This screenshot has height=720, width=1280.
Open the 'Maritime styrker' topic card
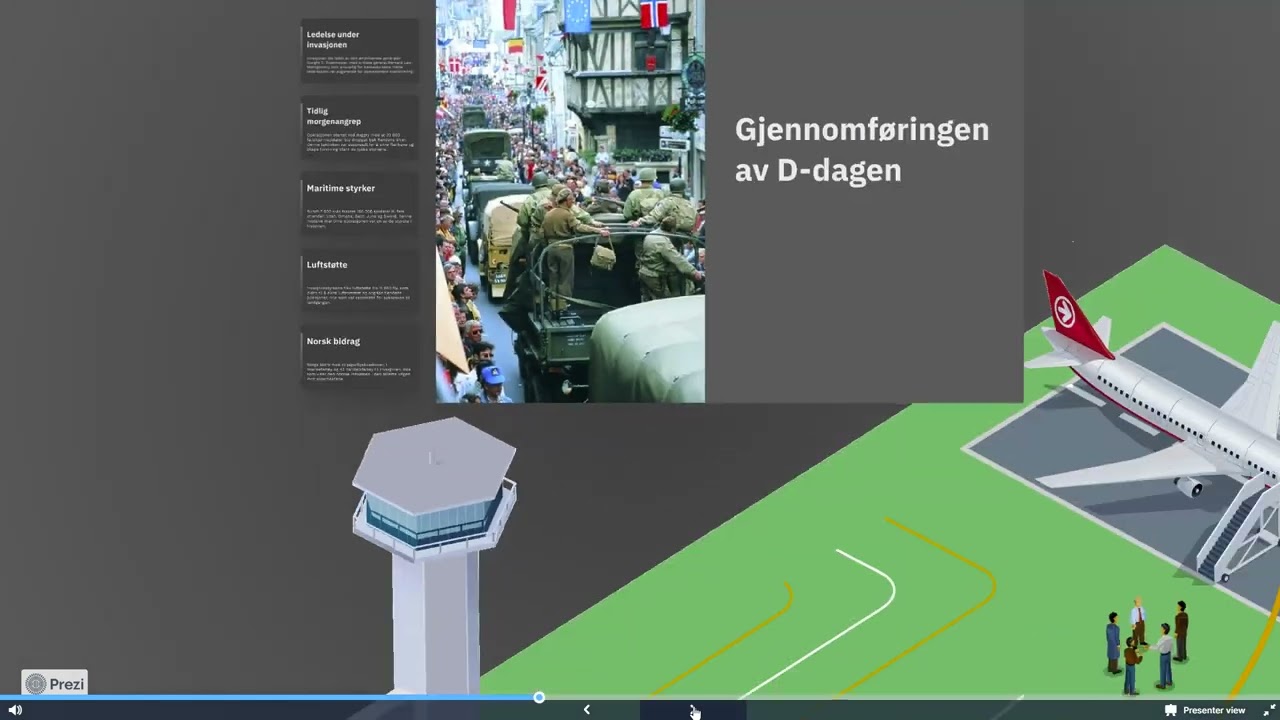pyautogui.click(x=360, y=205)
